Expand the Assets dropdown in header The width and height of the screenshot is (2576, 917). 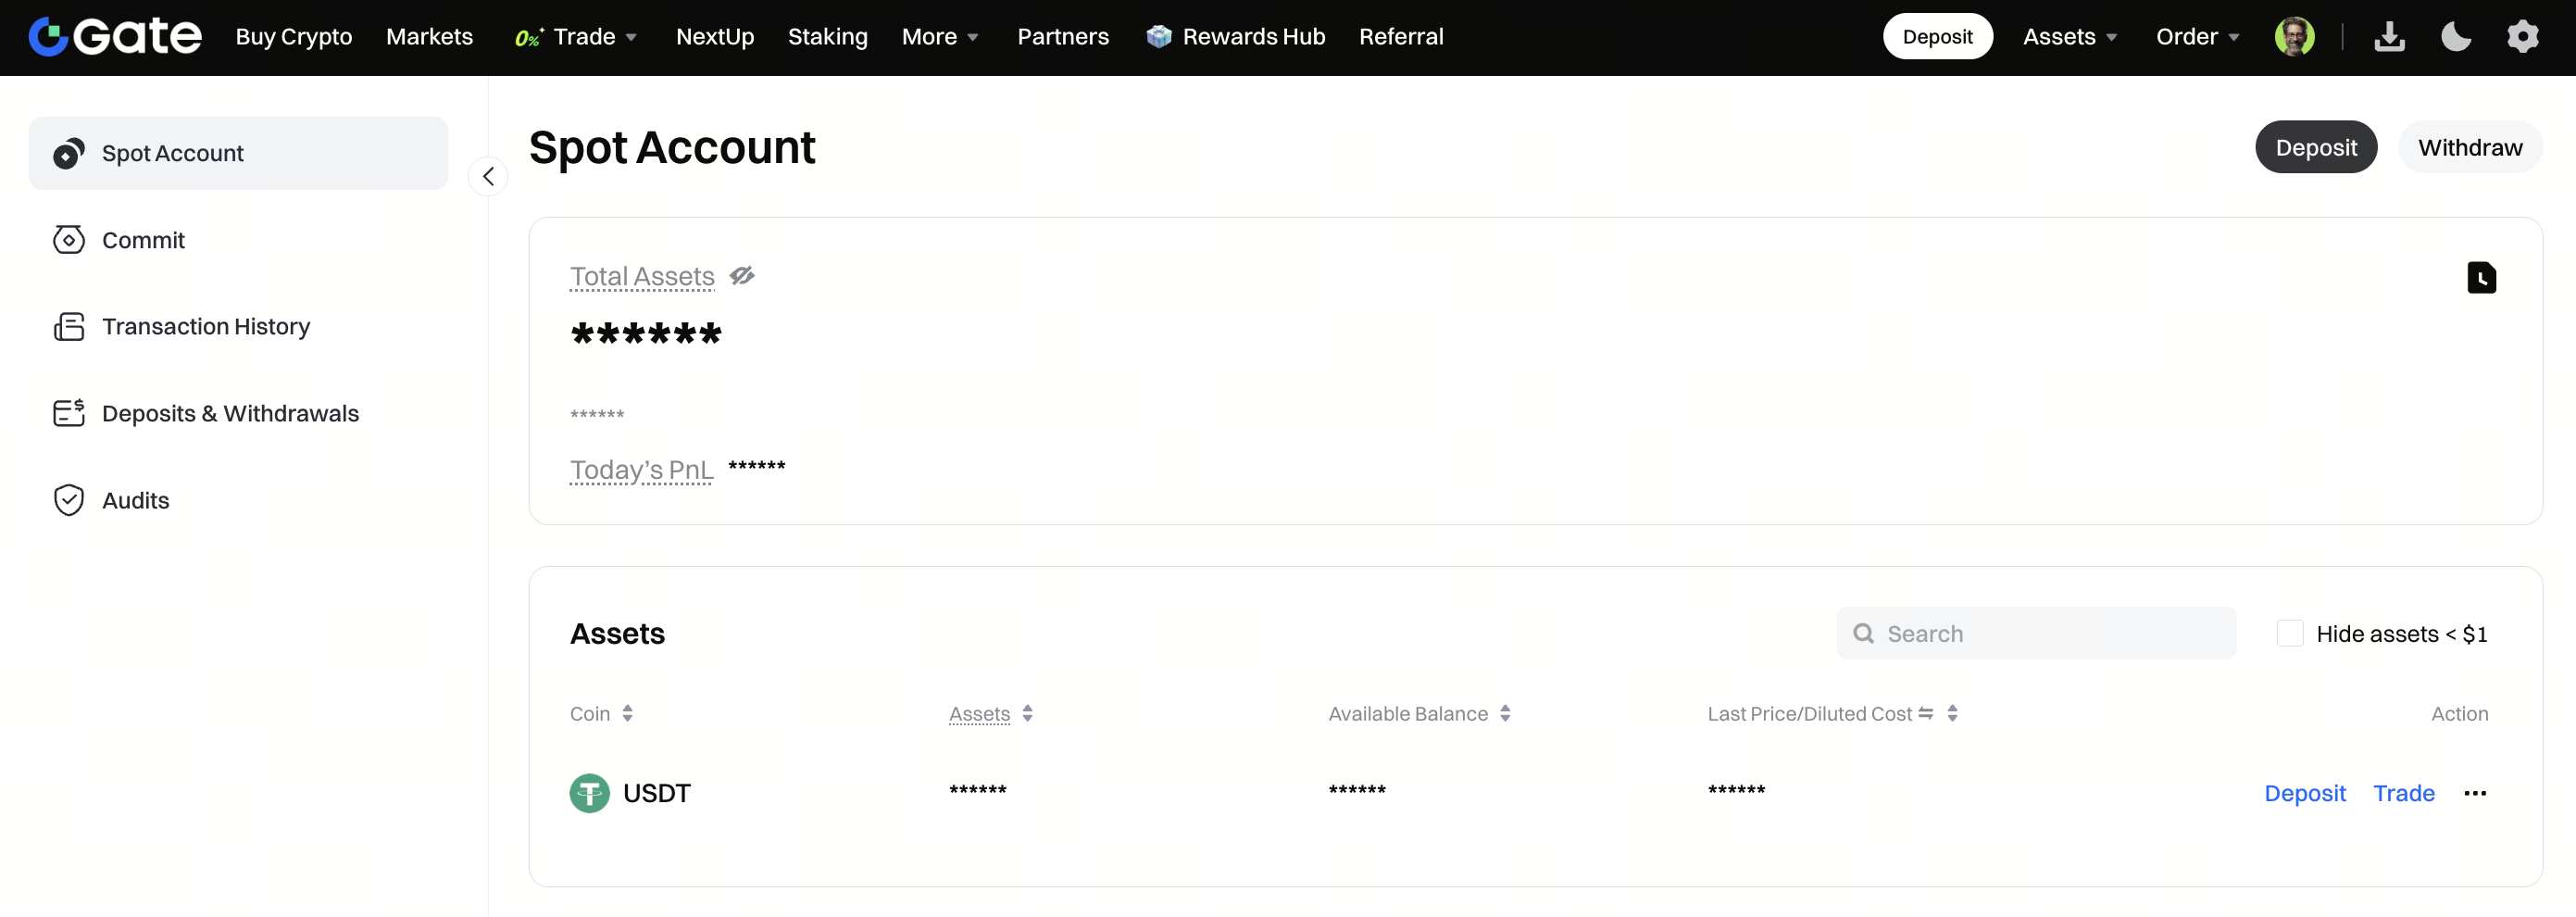(x=2069, y=37)
